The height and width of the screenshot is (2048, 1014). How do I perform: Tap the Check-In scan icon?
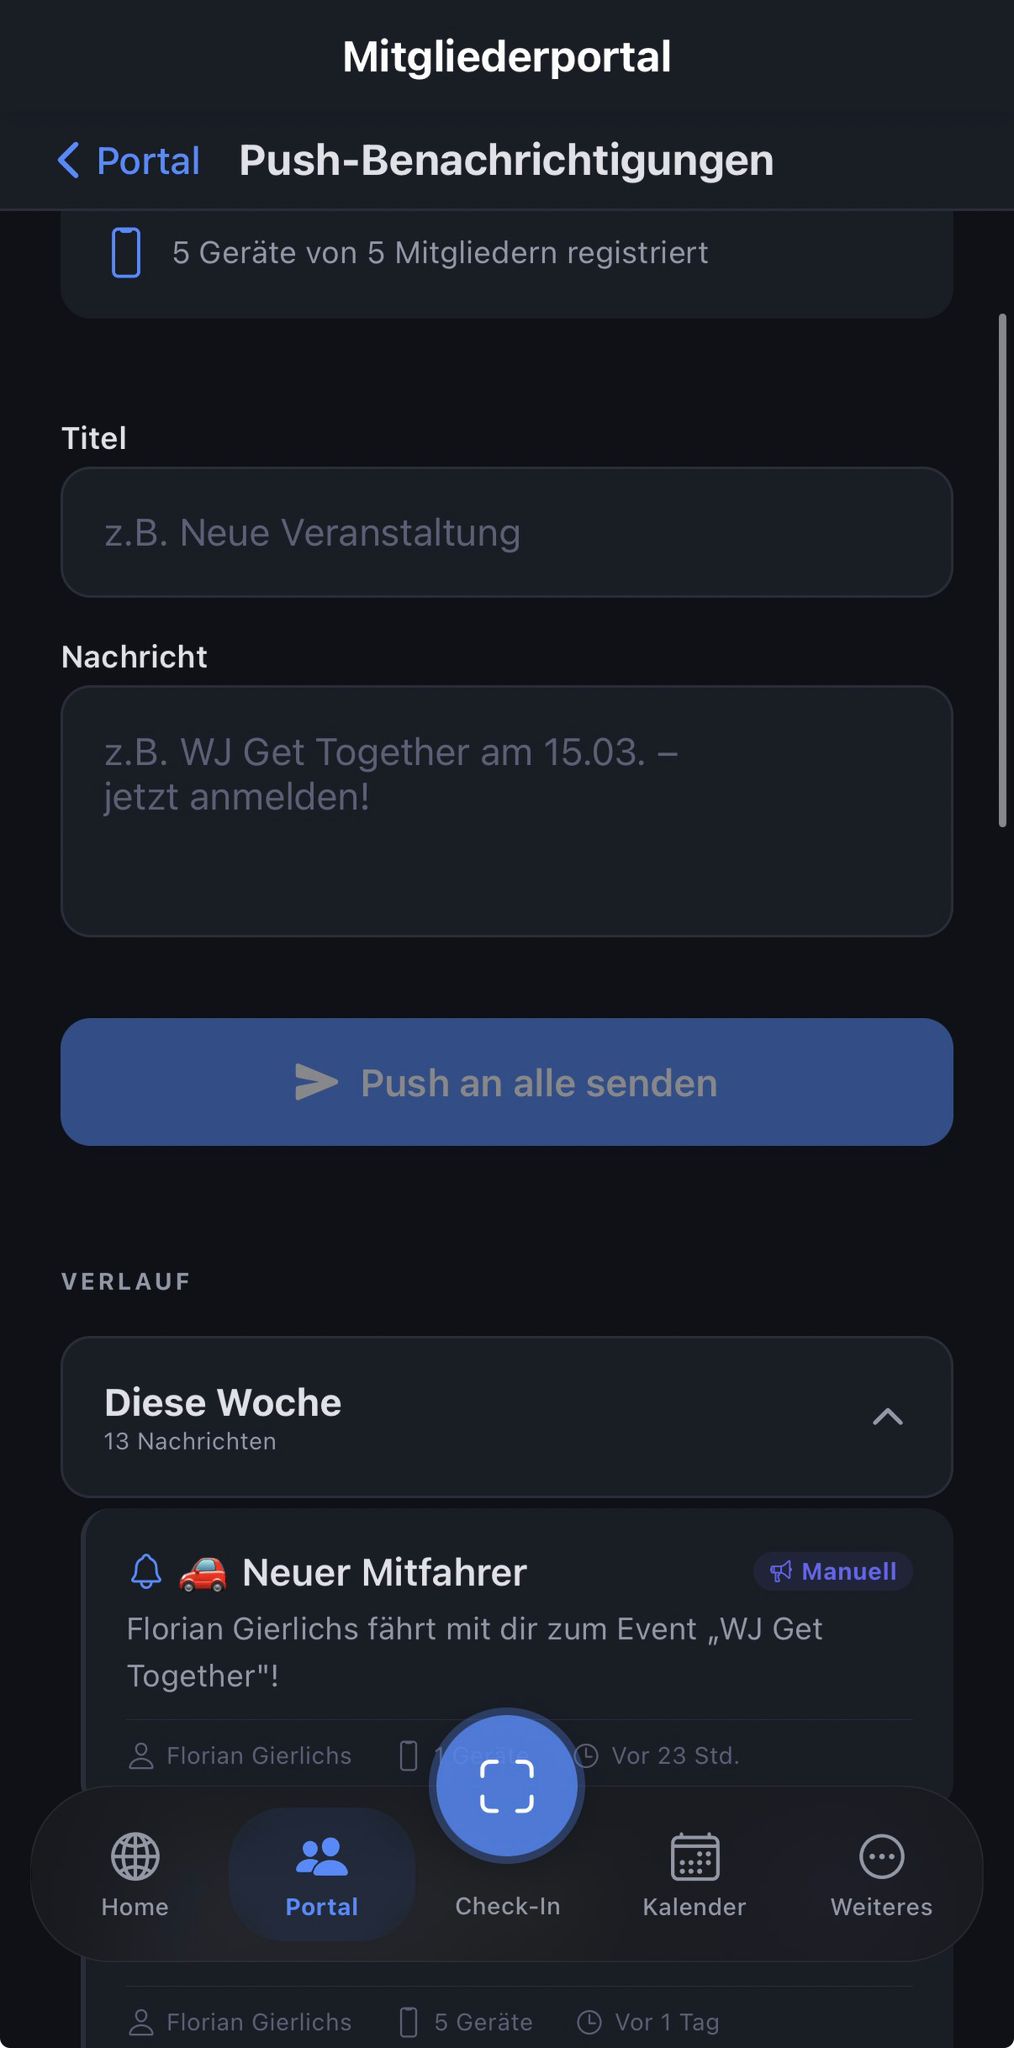[507, 1786]
